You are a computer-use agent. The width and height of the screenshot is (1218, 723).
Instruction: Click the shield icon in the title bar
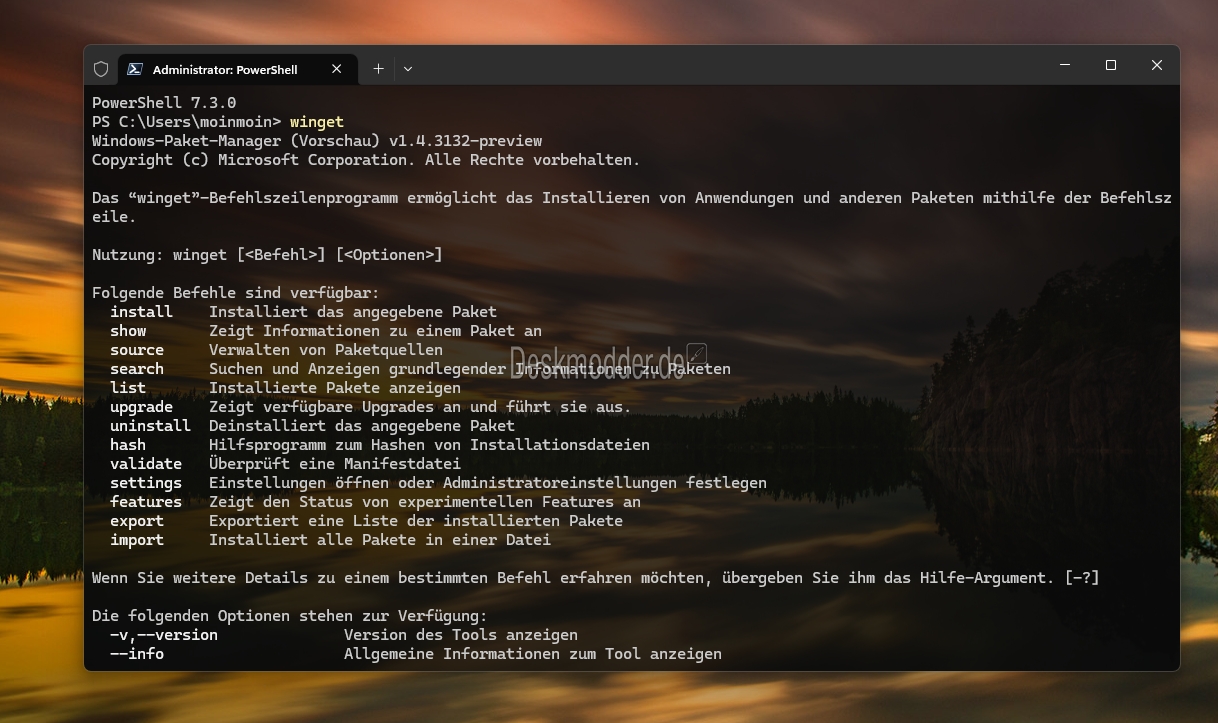(101, 69)
